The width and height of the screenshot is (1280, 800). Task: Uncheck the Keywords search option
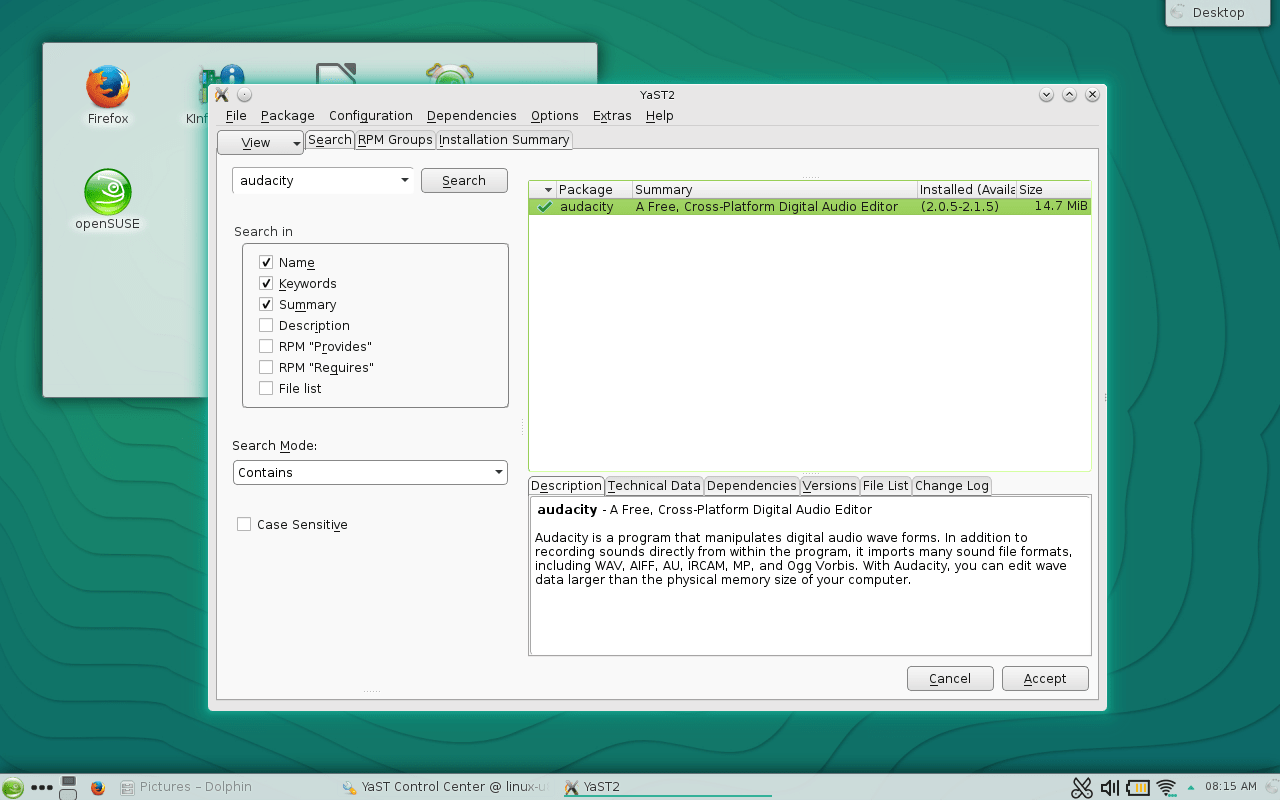tap(266, 283)
